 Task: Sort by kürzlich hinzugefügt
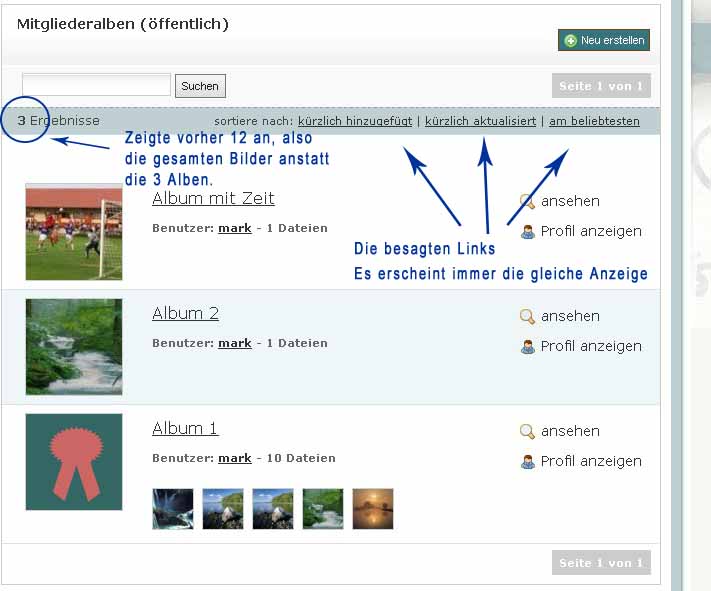point(354,121)
